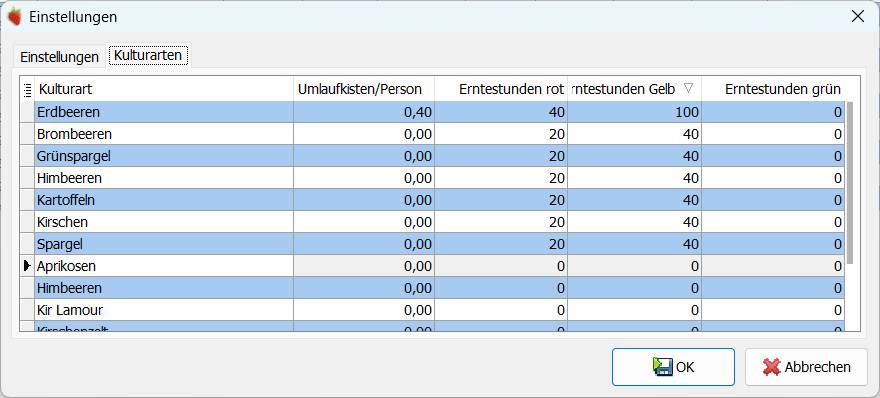Select the row header beside Brombeeren
The width and height of the screenshot is (880, 398).
point(27,134)
